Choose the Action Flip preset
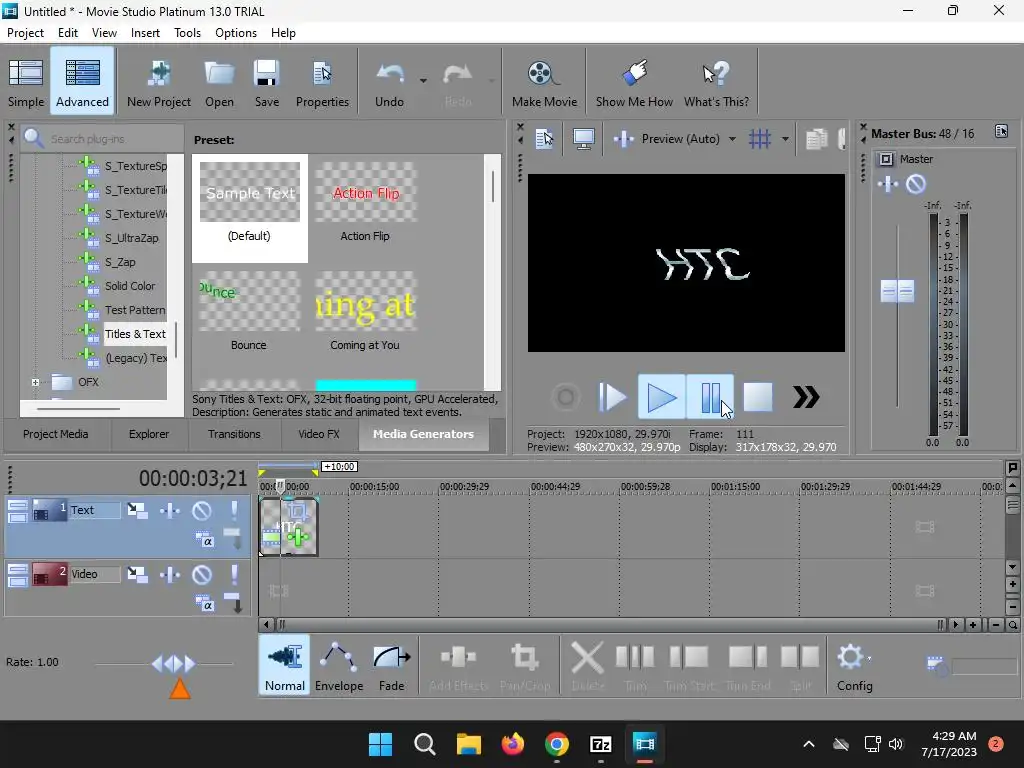This screenshot has height=768, width=1024. click(365, 204)
